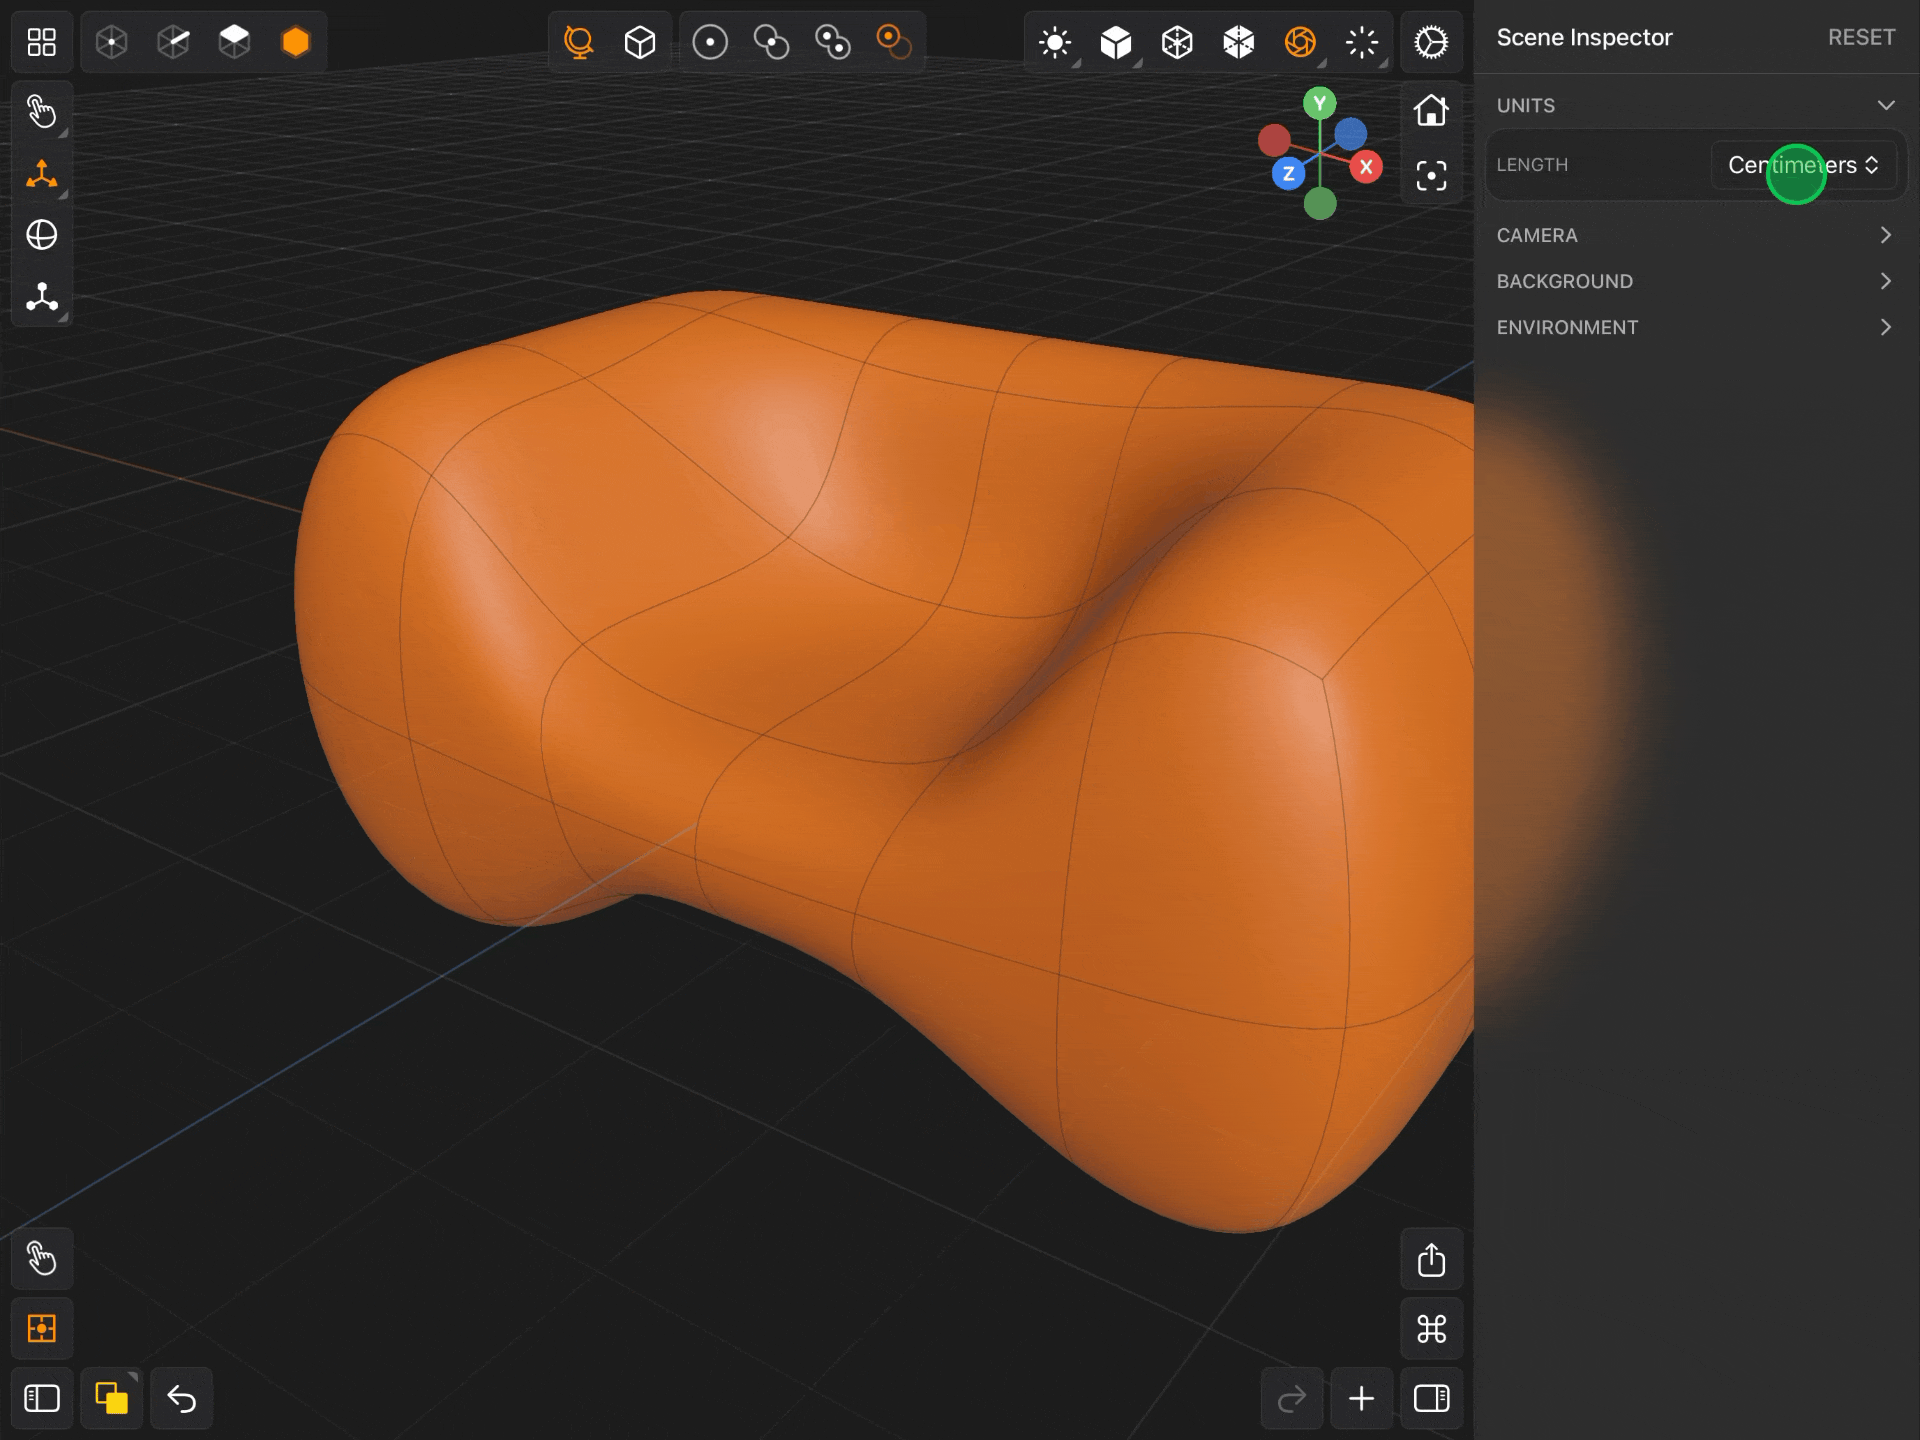Image resolution: width=1920 pixels, height=1440 pixels.
Task: Select edge selection mode cube icon
Action: pyautogui.click(x=173, y=42)
